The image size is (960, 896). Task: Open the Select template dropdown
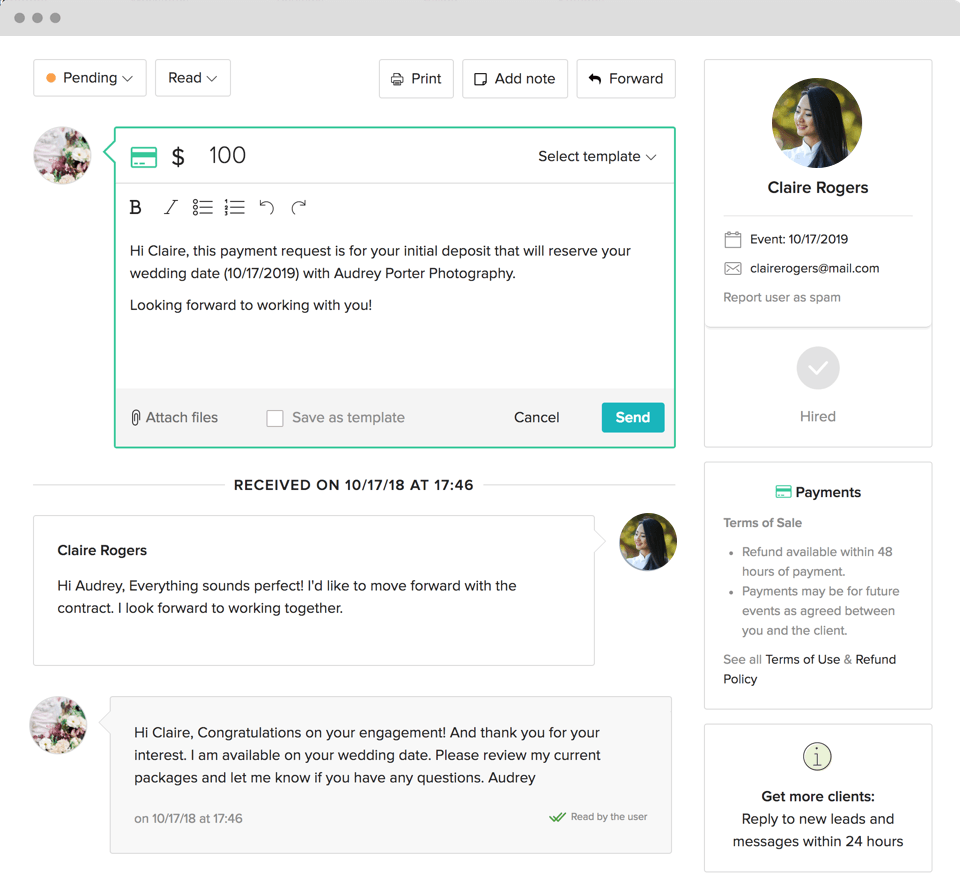pos(597,157)
